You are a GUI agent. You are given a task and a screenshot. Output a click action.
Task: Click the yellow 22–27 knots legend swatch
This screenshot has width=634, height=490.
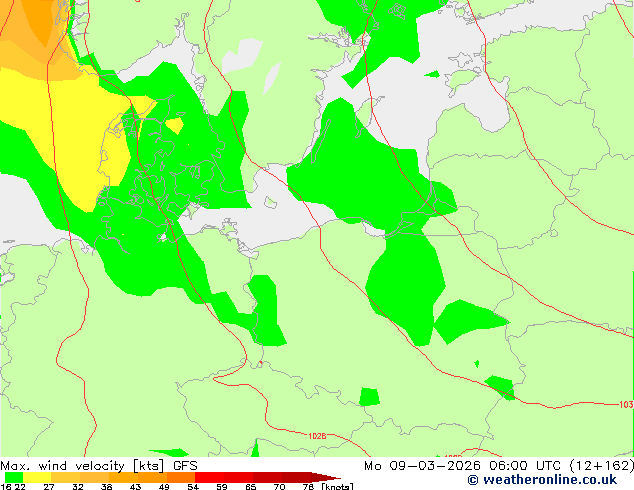(37, 477)
